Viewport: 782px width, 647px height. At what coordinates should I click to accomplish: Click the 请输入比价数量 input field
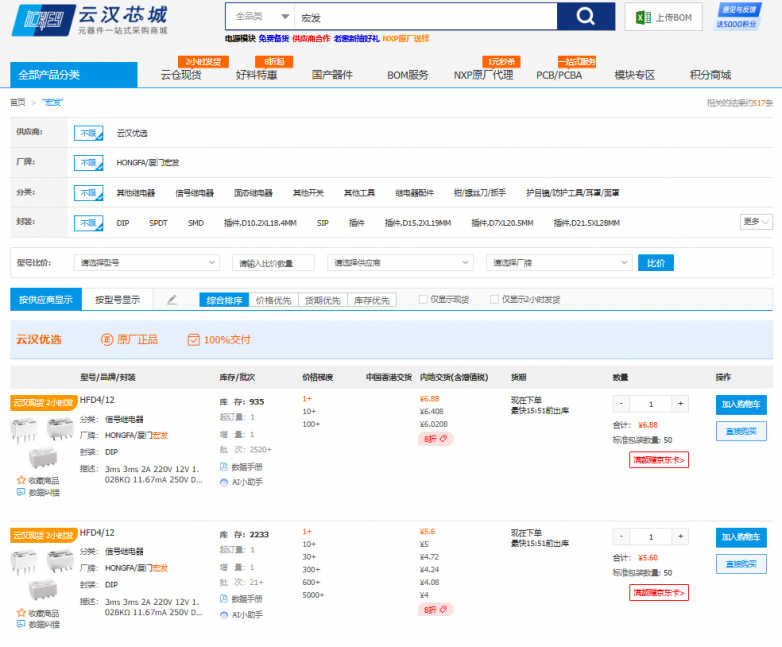273,263
